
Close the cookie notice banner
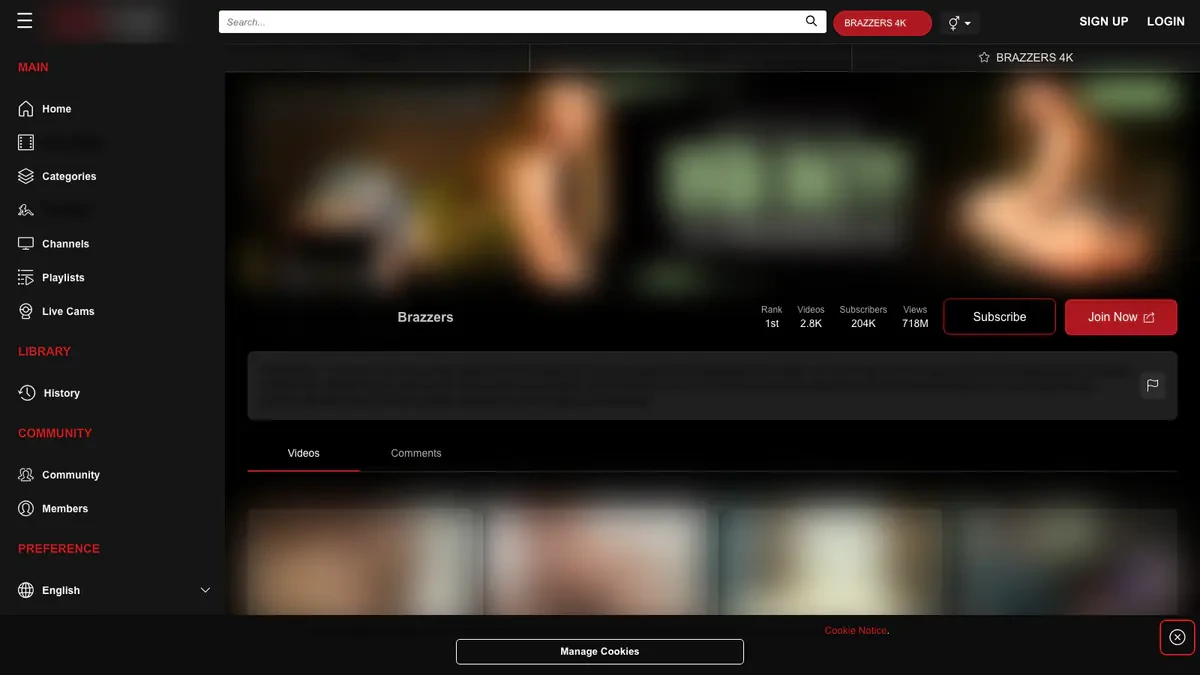pyautogui.click(x=1177, y=637)
